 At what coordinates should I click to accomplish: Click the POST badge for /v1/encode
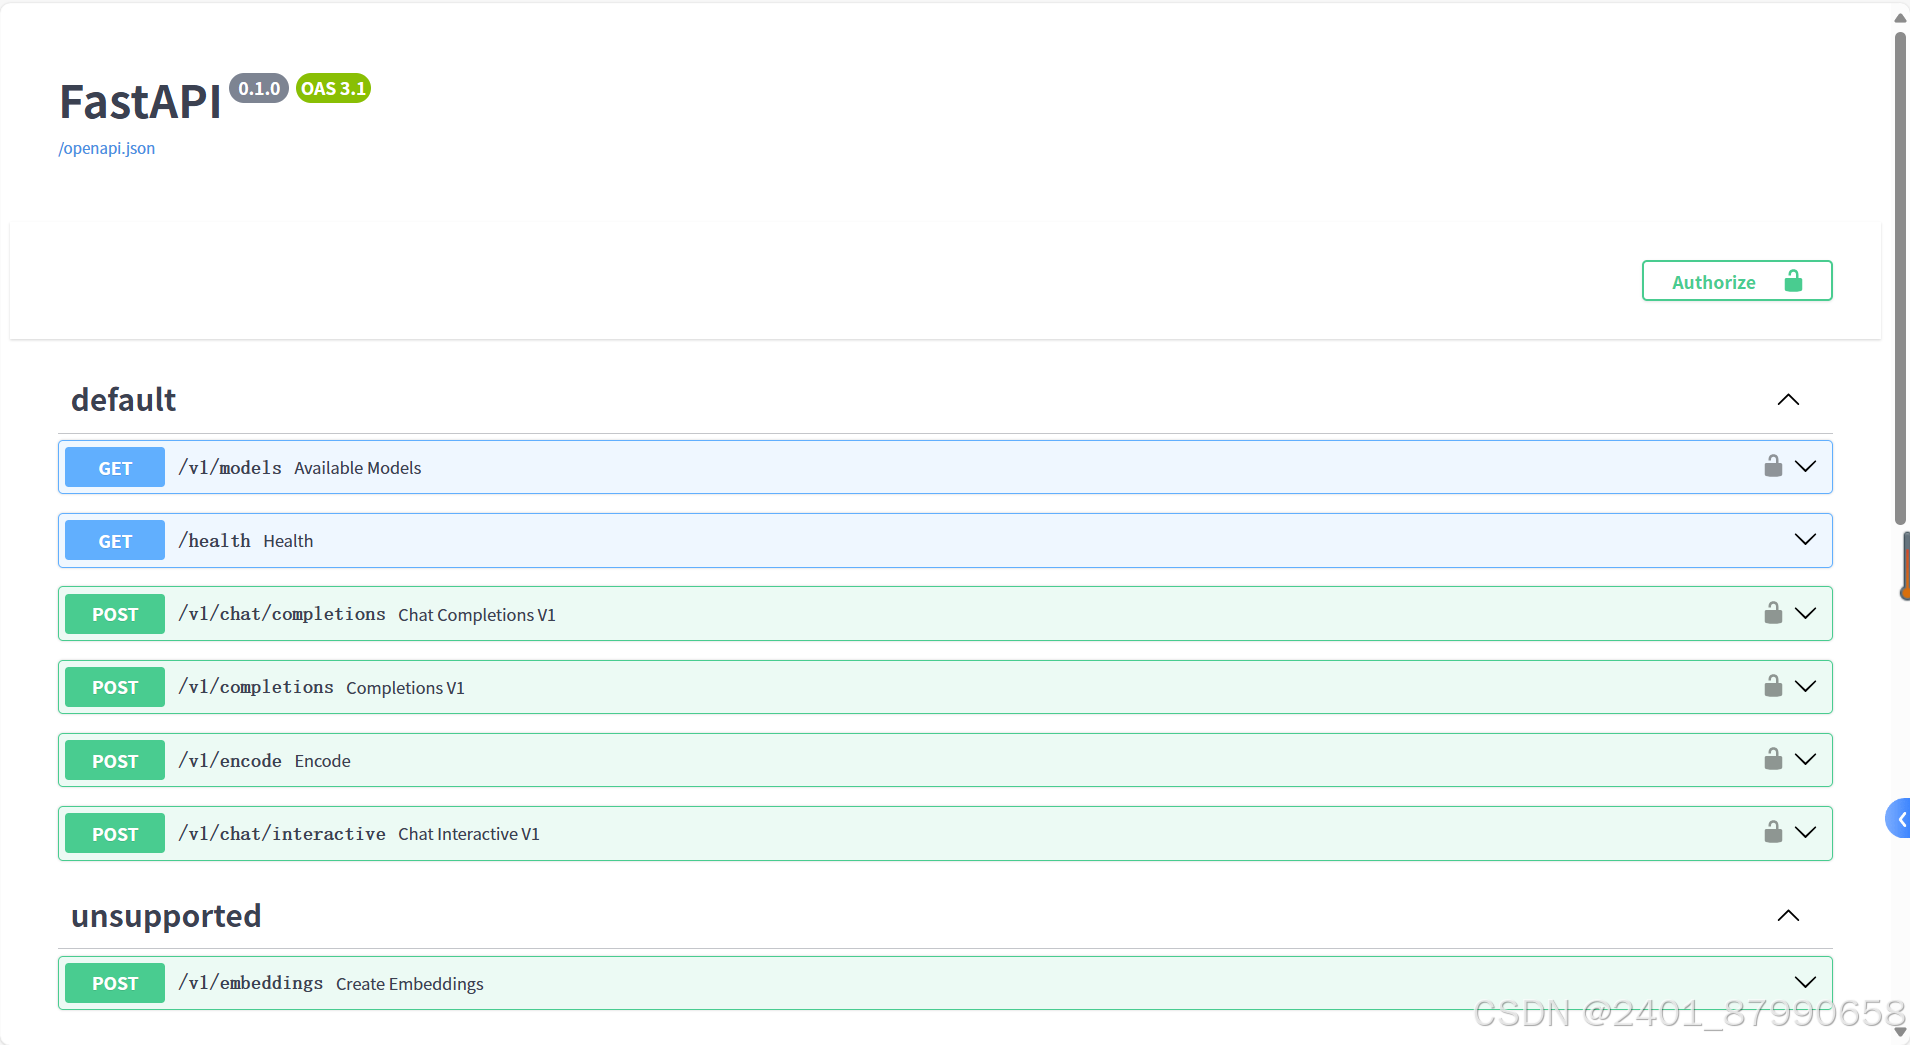click(x=115, y=760)
